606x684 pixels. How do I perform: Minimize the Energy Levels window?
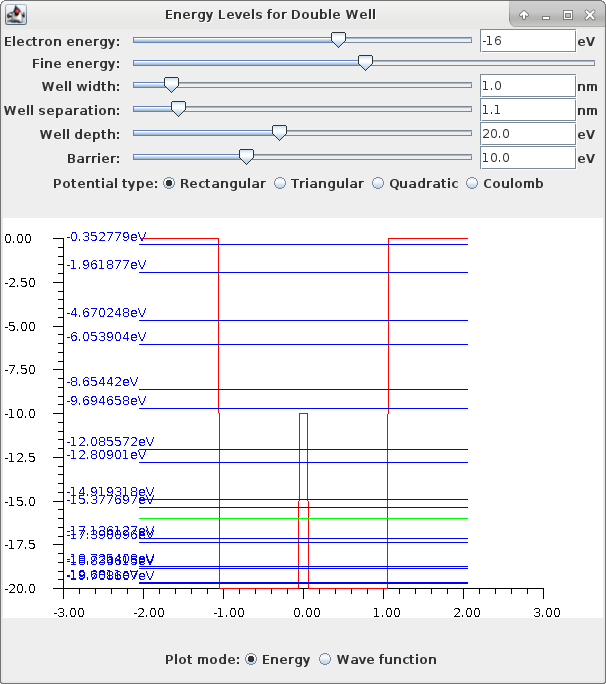pos(546,16)
